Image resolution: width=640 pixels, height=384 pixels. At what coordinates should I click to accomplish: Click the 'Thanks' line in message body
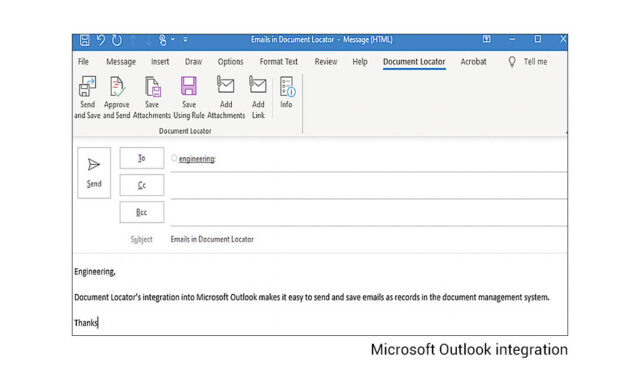[86, 323]
